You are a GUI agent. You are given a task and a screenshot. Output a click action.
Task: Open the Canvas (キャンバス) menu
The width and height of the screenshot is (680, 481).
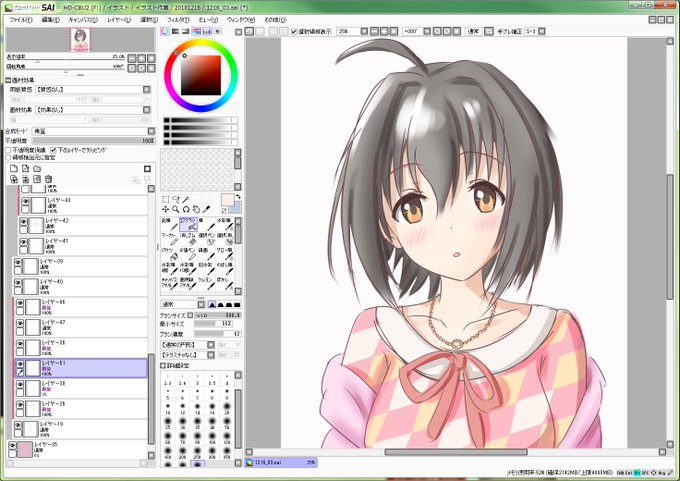click(83, 20)
